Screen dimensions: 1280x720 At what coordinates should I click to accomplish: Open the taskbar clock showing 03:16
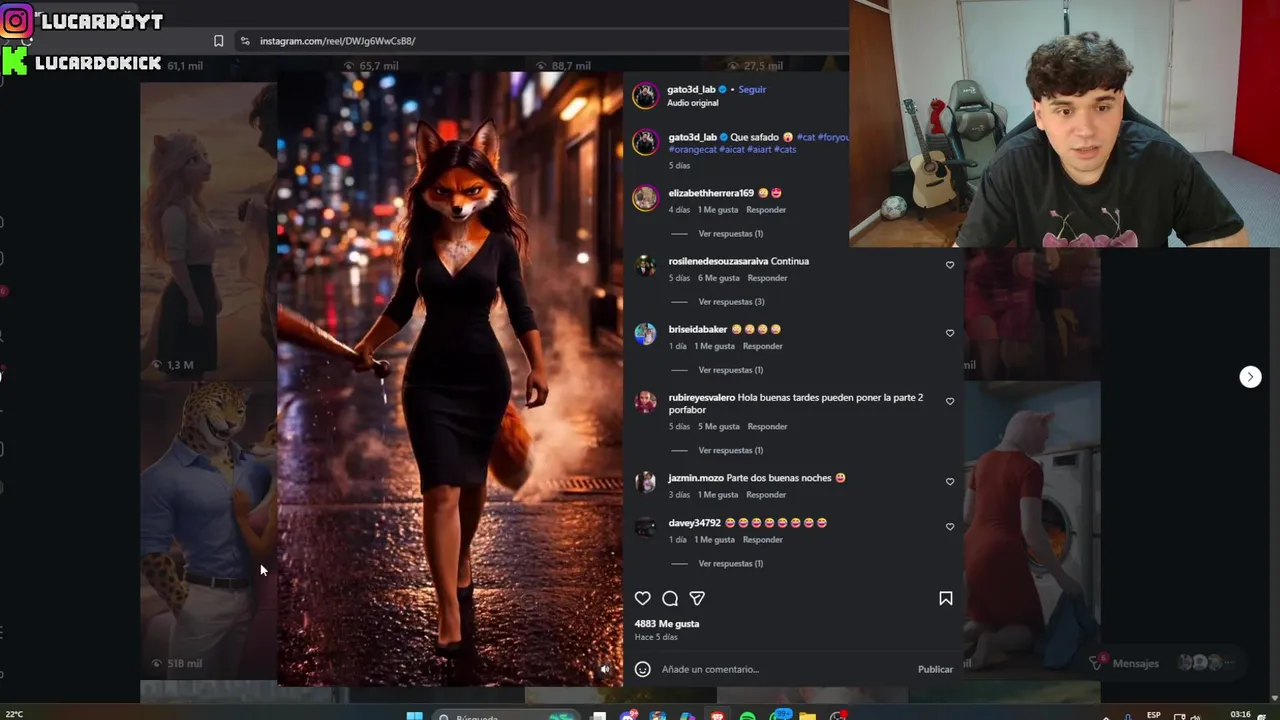[x=1241, y=715]
